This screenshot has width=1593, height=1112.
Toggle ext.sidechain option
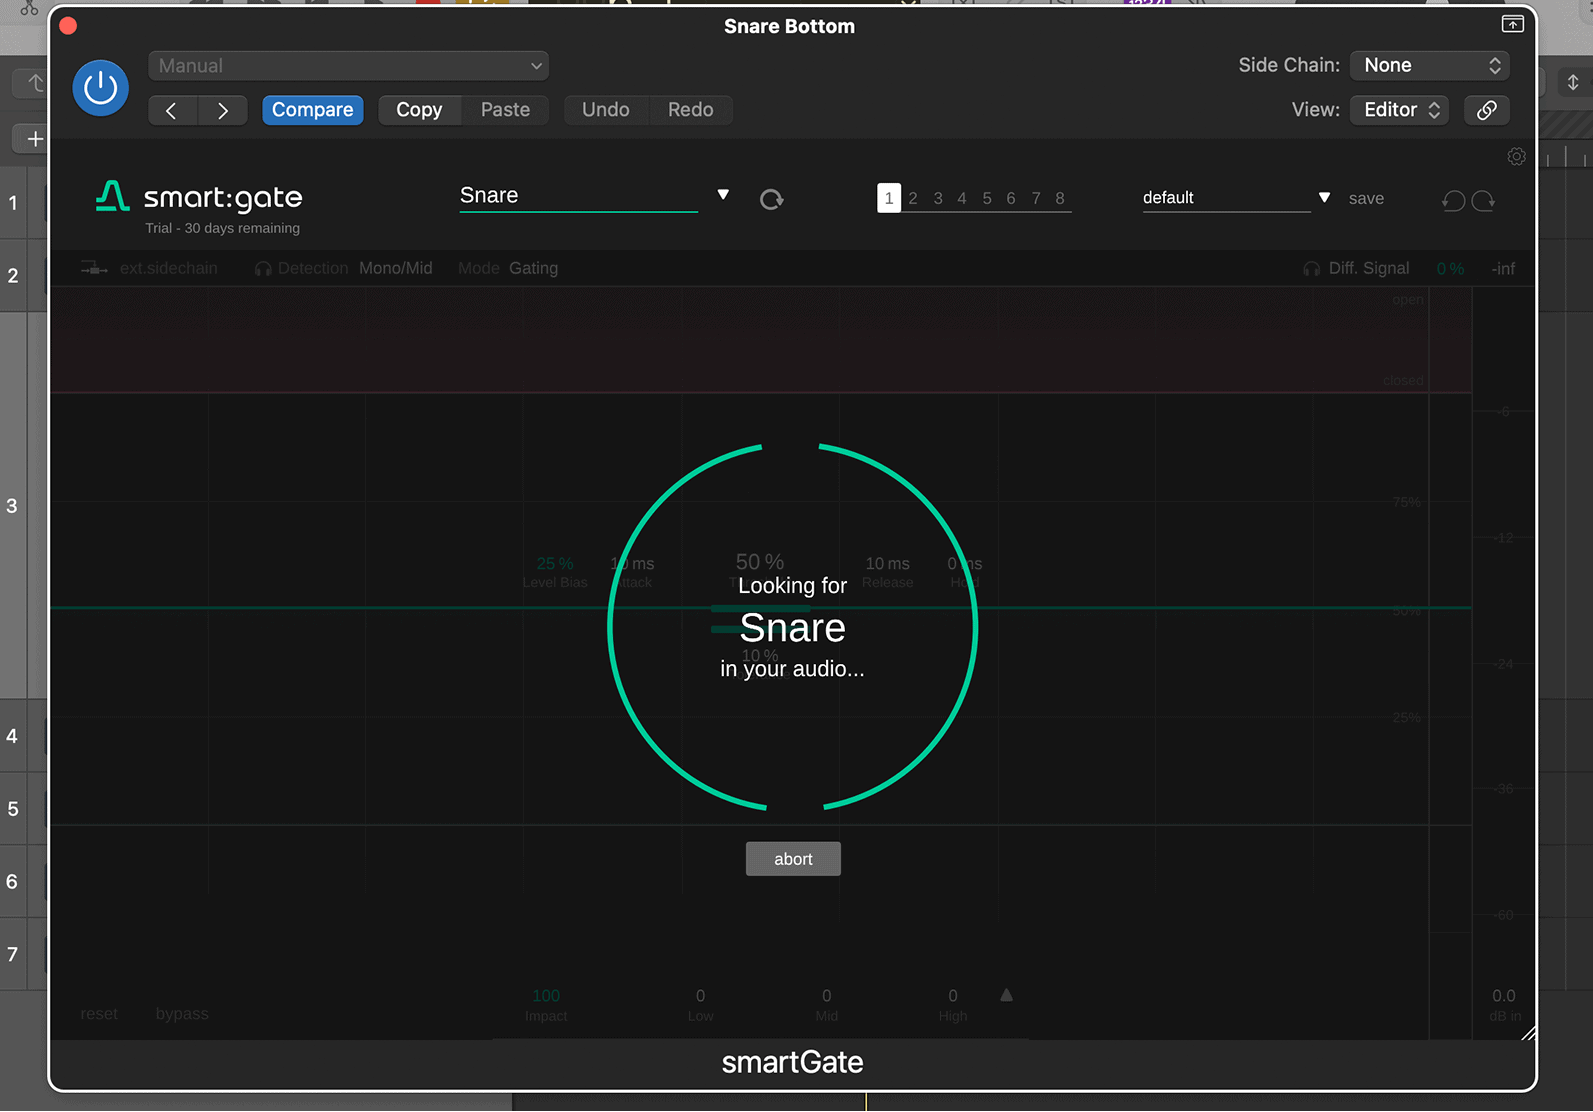tap(168, 268)
